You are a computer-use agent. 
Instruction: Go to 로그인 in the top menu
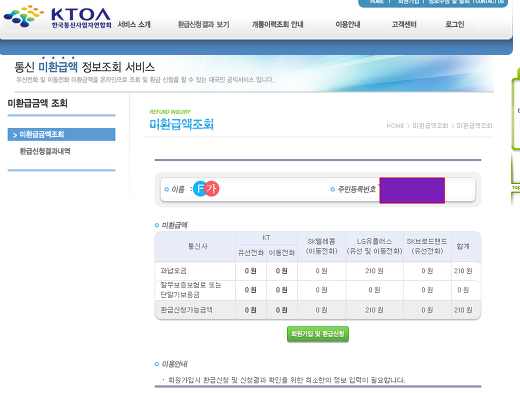(455, 24)
